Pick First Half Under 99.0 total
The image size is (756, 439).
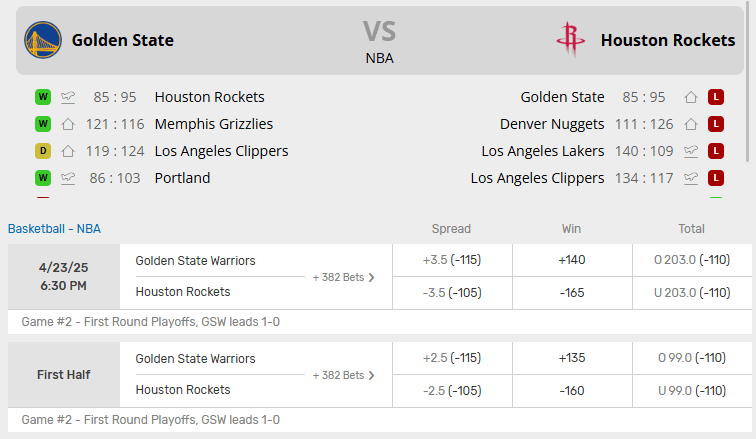pos(690,390)
